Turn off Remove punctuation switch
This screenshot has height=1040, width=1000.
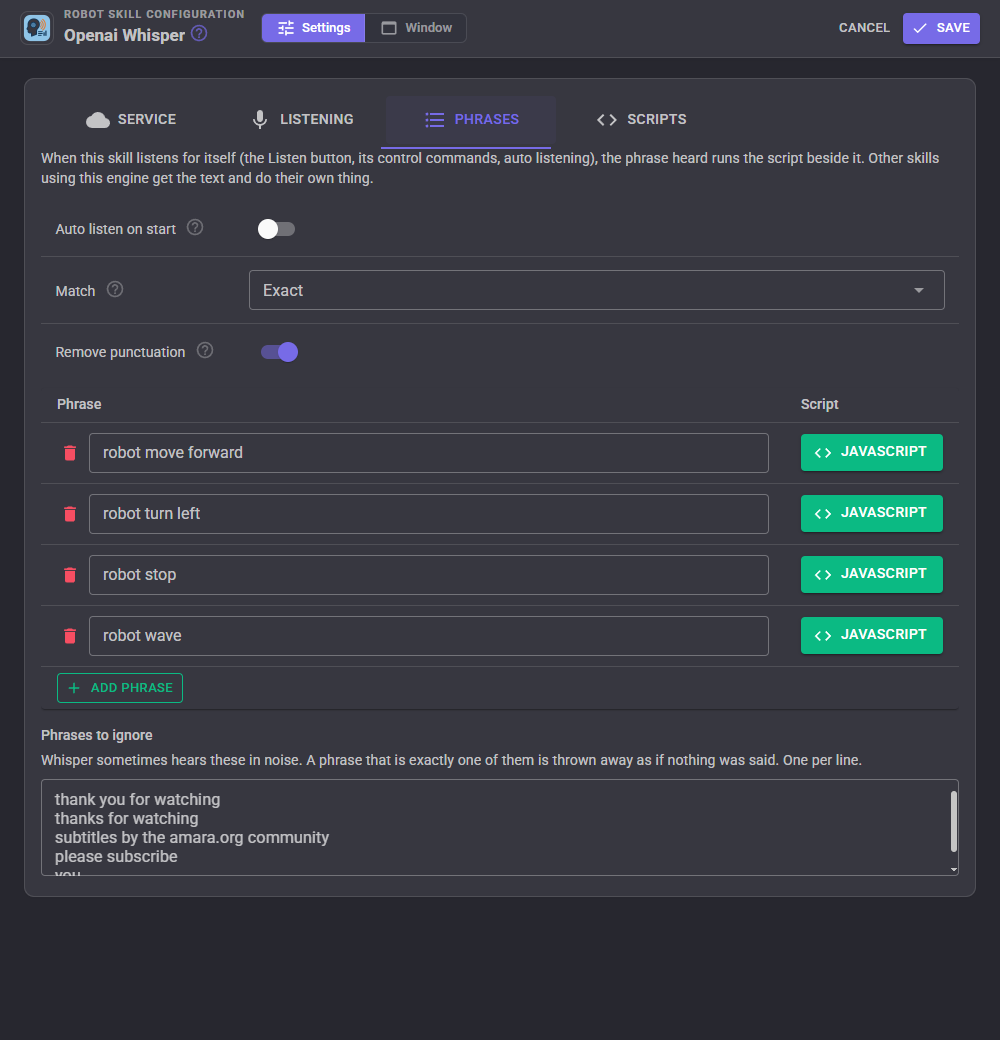pos(279,352)
